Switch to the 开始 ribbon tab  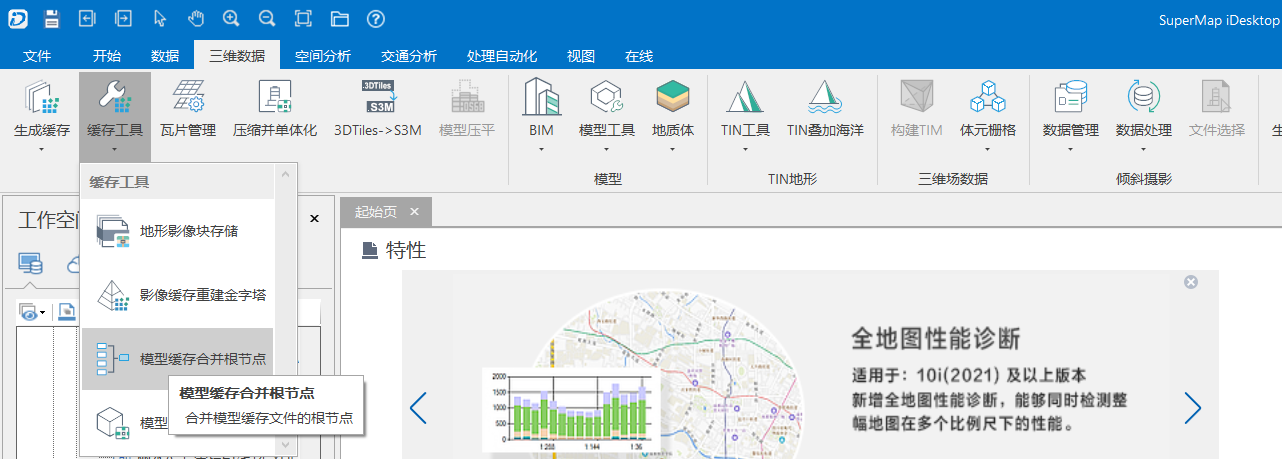pos(107,56)
